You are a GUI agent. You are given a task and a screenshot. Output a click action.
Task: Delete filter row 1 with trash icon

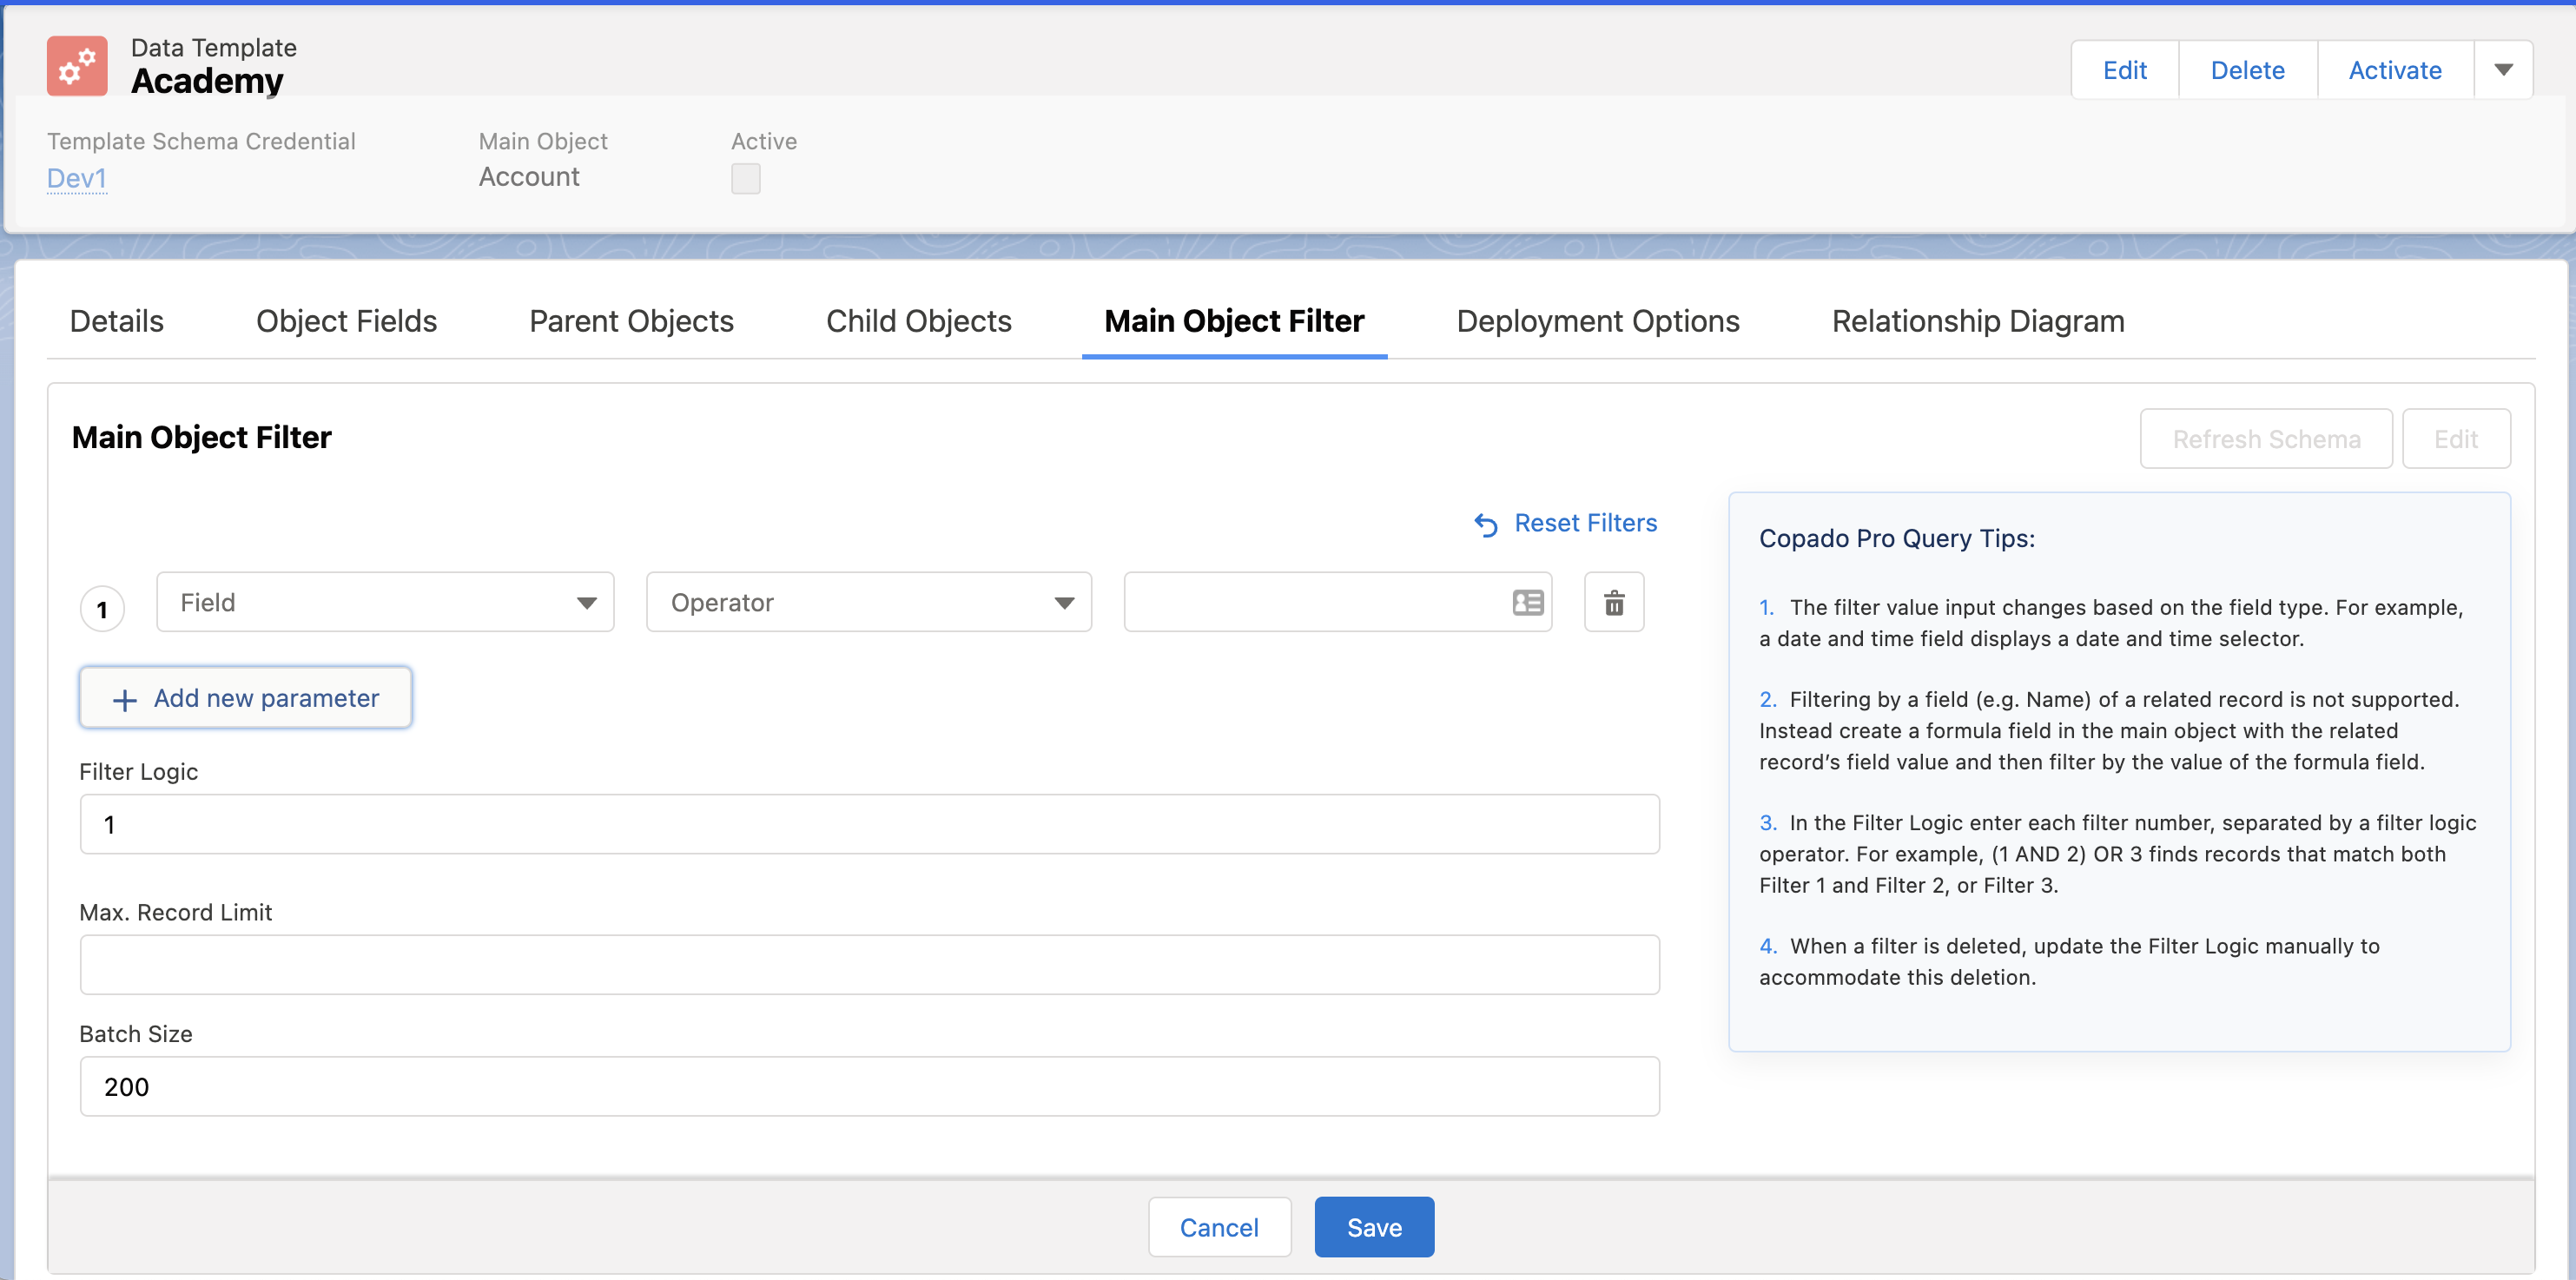[x=1614, y=602]
